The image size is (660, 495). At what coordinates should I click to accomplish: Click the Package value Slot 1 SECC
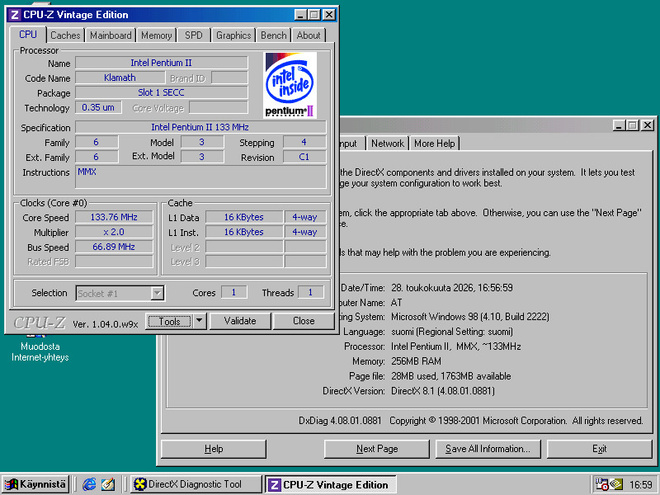(x=161, y=93)
